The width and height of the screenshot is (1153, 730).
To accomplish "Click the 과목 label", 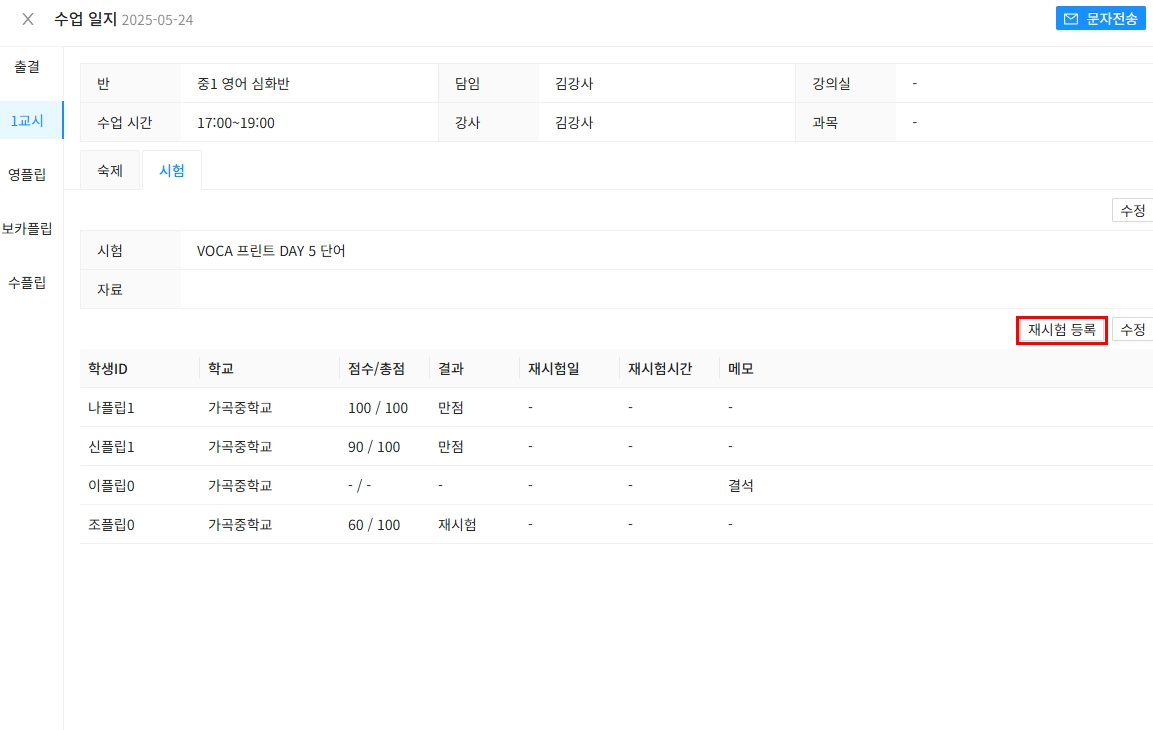I will (825, 123).
